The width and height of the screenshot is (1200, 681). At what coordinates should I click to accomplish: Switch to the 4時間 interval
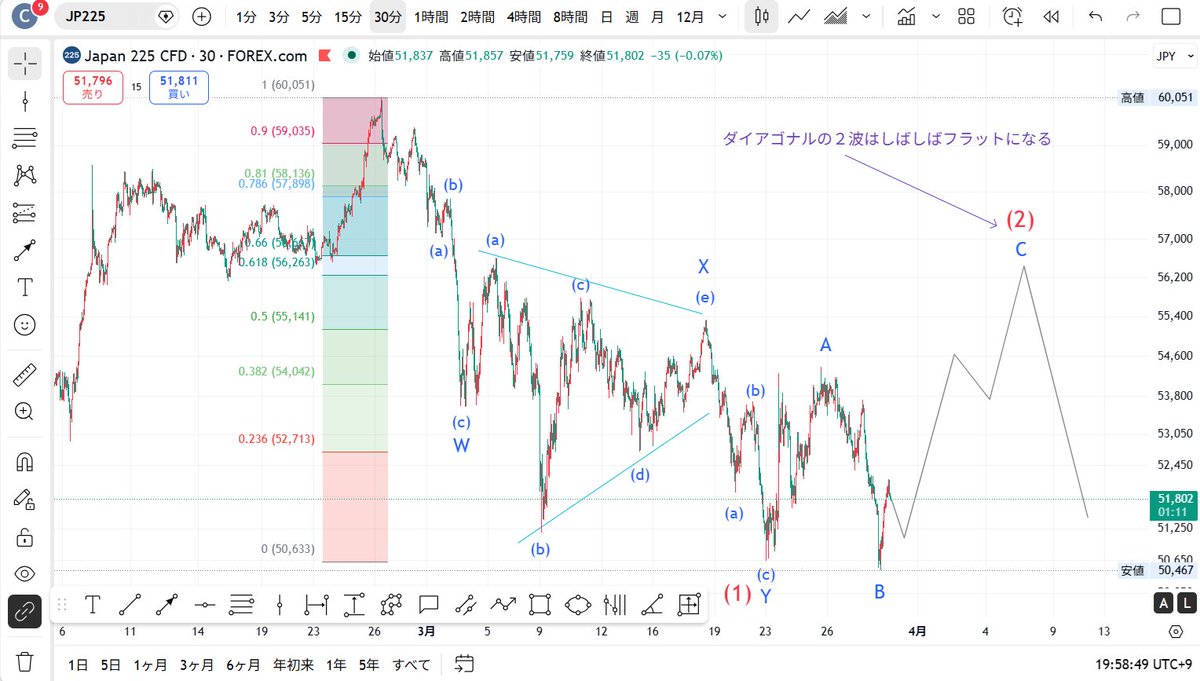[x=525, y=16]
